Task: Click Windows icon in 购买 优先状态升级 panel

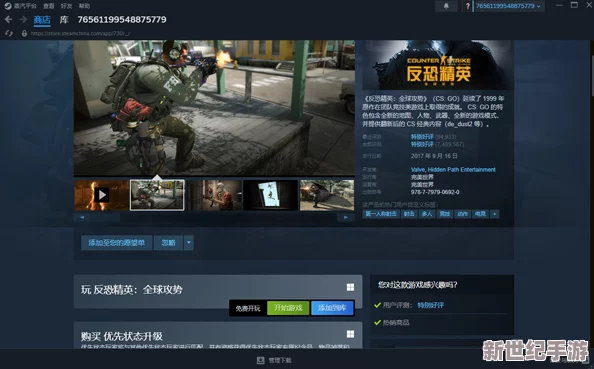Action: pyautogui.click(x=350, y=334)
